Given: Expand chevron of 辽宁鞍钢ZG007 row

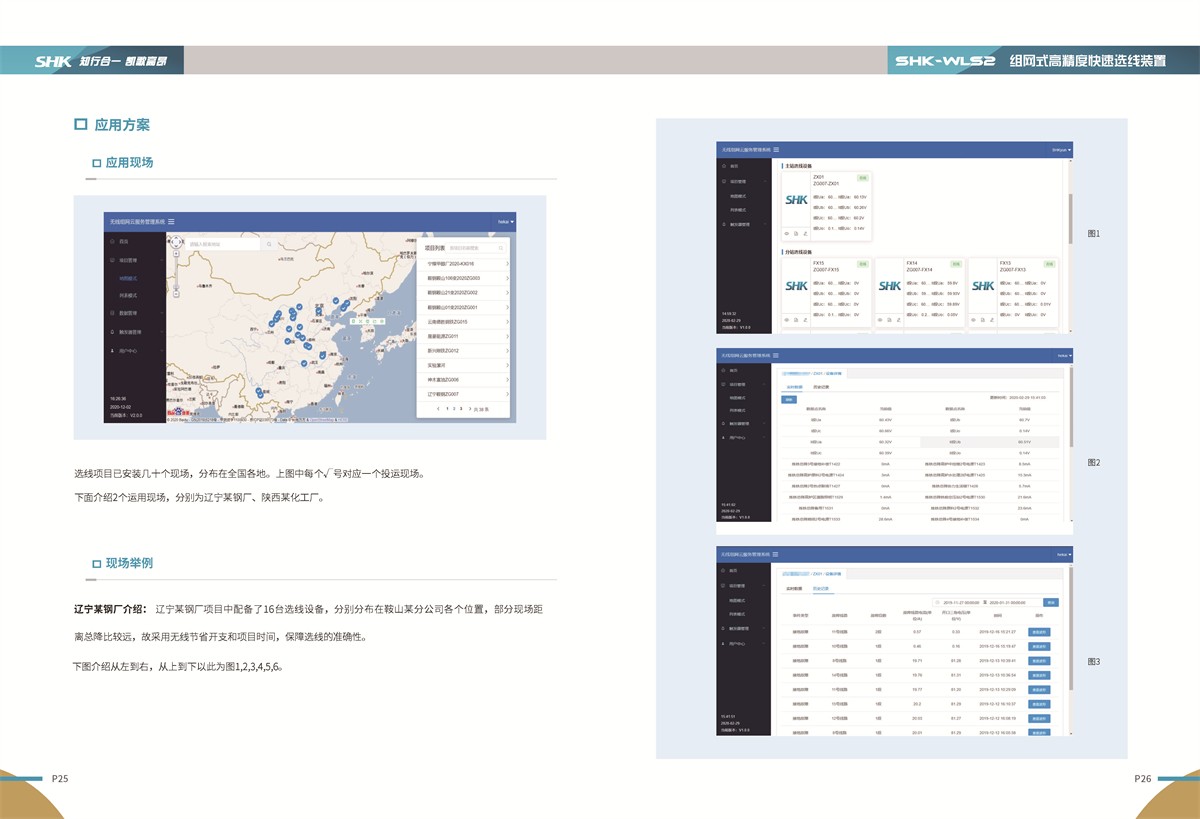Looking at the screenshot, I should tap(507, 394).
